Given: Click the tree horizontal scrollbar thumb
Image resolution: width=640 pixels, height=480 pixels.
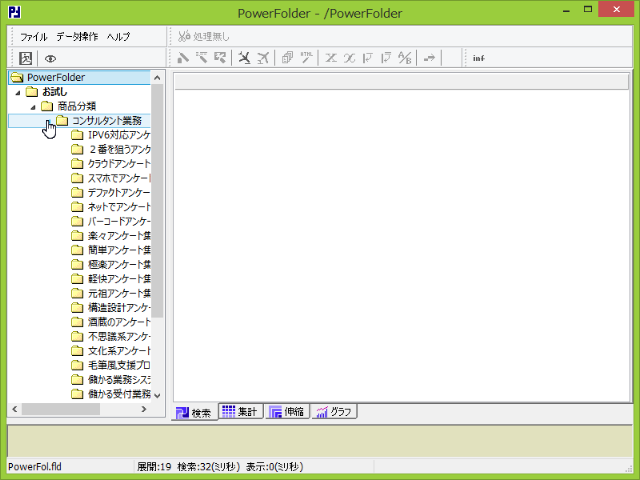Looking at the screenshot, I should 61,409.
